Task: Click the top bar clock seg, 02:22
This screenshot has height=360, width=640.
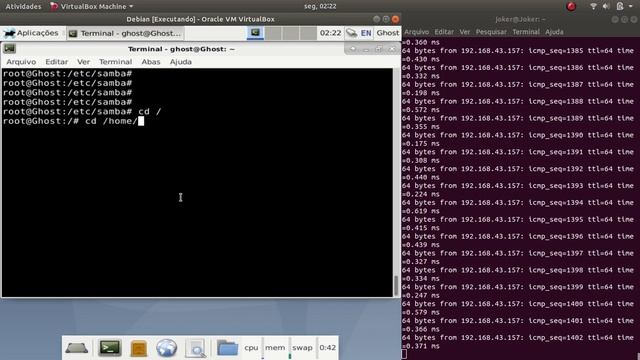Action: click(320, 6)
